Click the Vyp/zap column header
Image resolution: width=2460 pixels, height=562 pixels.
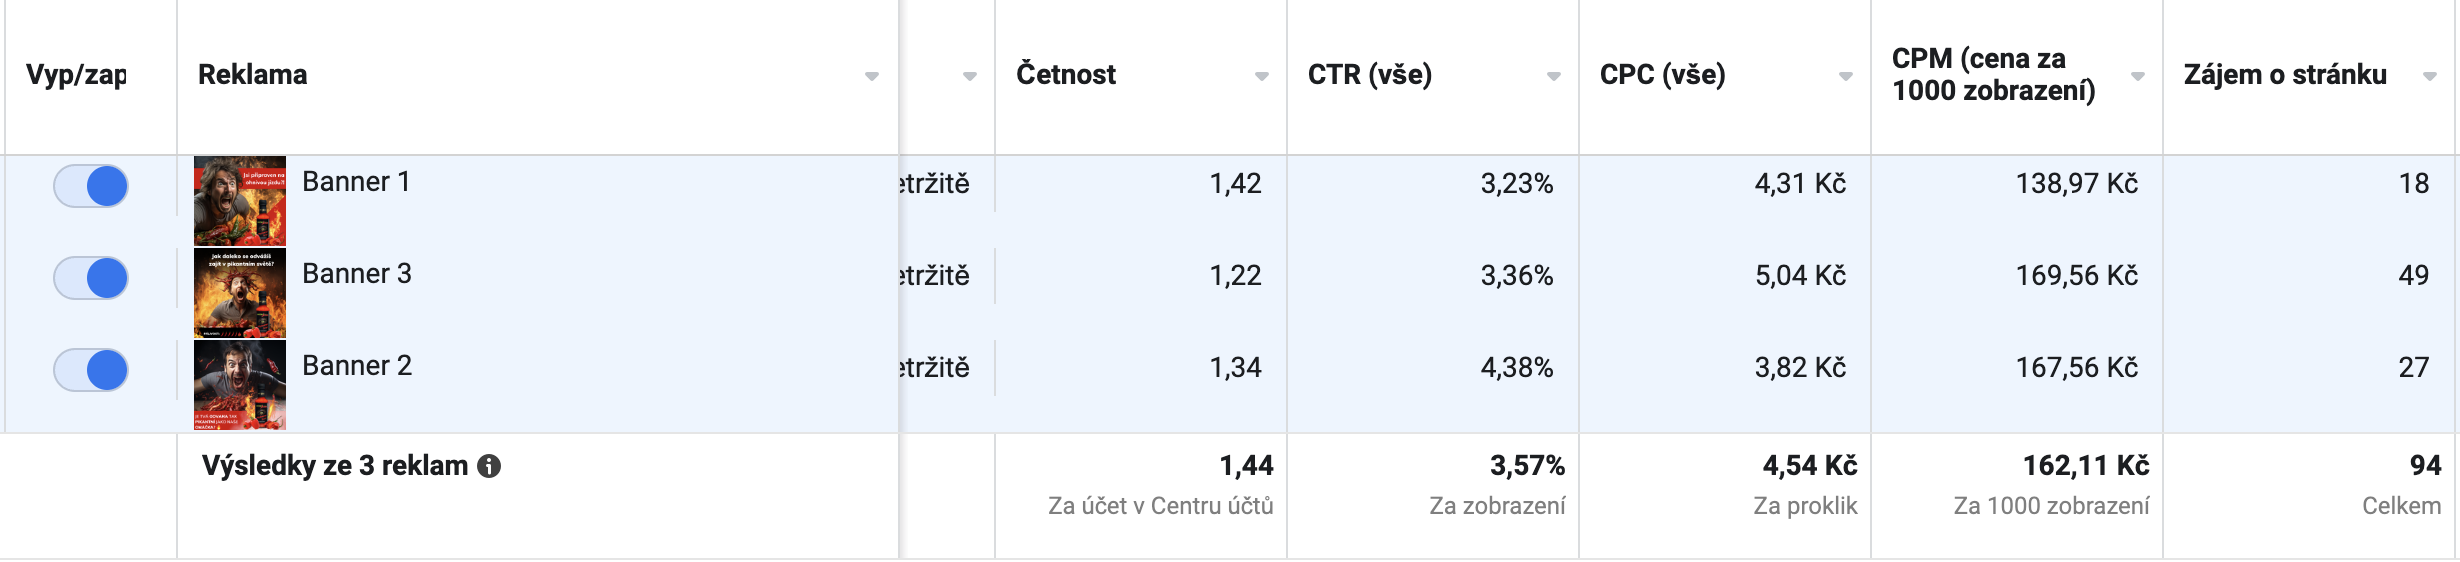pos(76,75)
